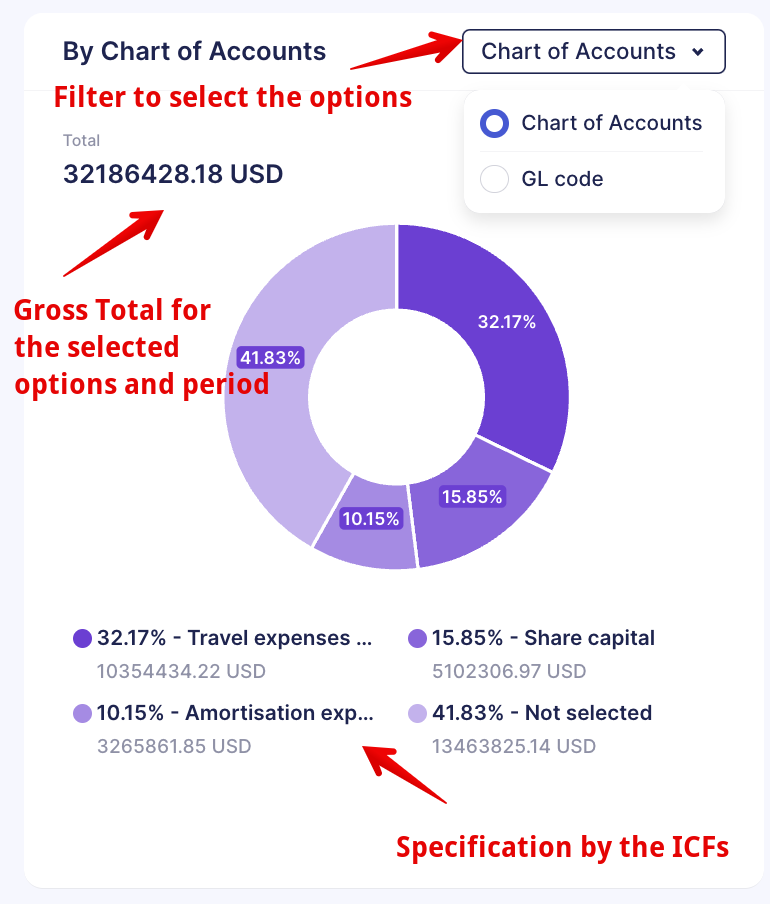Click the dropdown chevron arrow icon
This screenshot has width=770, height=904.
point(697,52)
